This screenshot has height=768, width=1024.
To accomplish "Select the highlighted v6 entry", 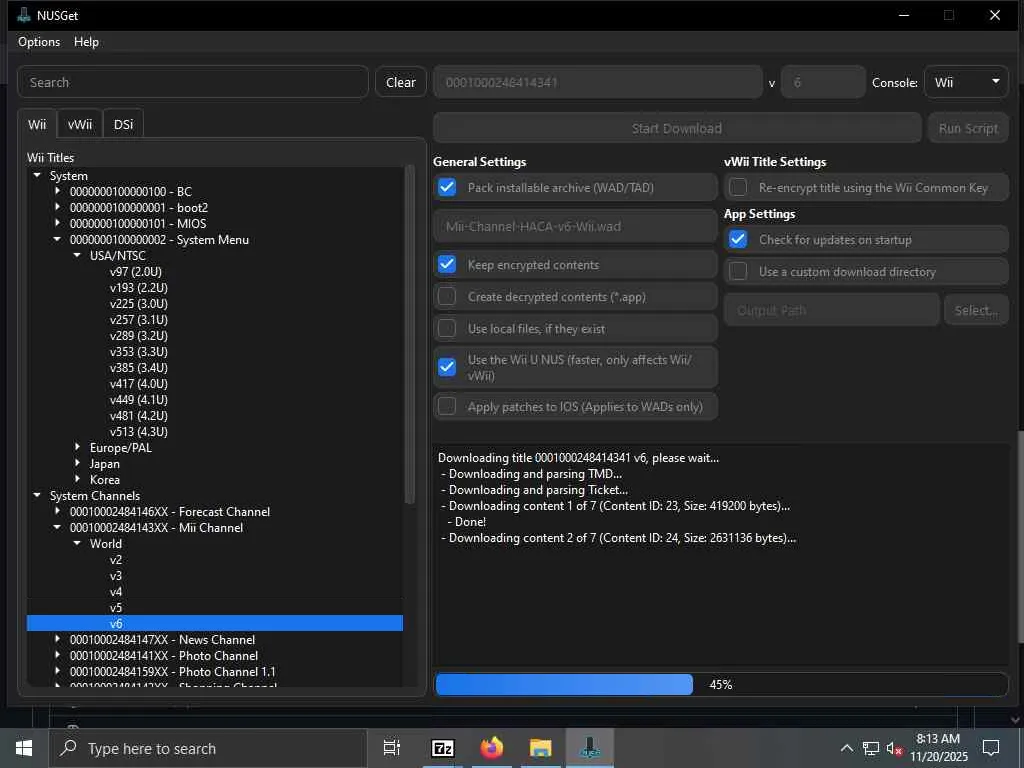I will tap(215, 624).
